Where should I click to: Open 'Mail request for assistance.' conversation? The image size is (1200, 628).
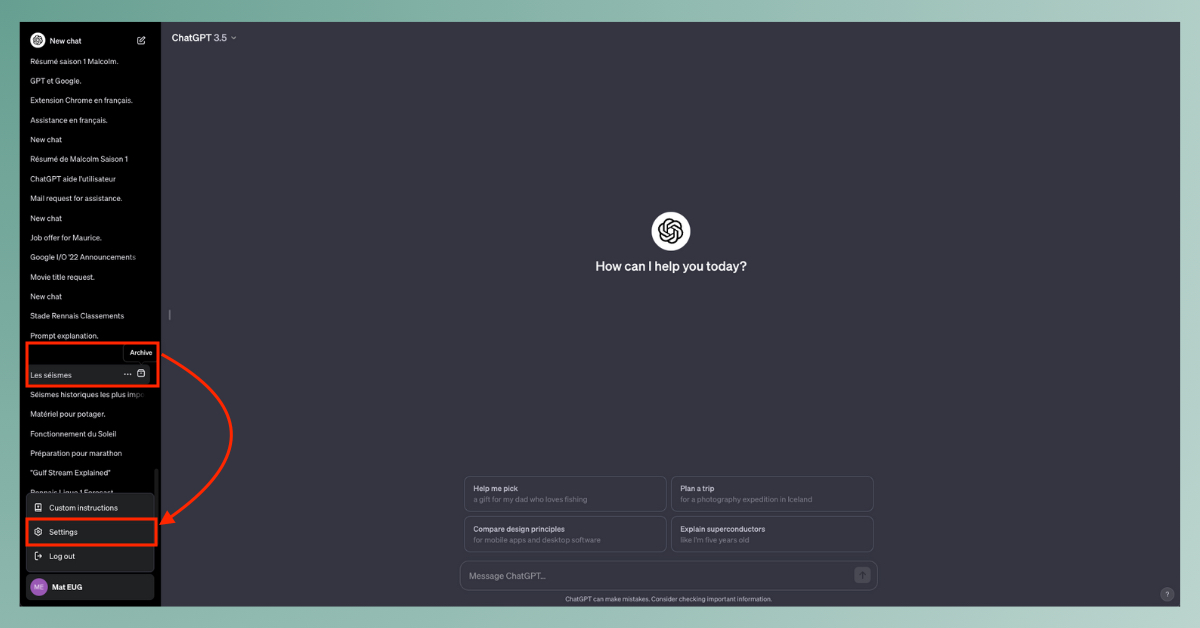click(76, 198)
